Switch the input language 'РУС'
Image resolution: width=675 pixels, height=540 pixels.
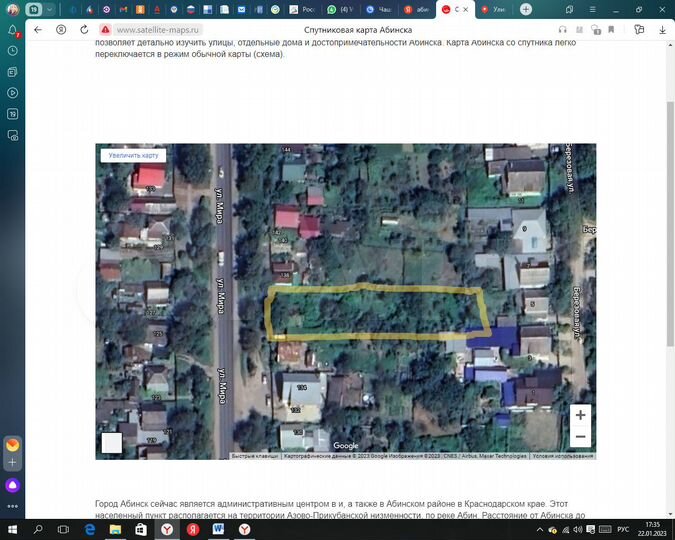(623, 529)
